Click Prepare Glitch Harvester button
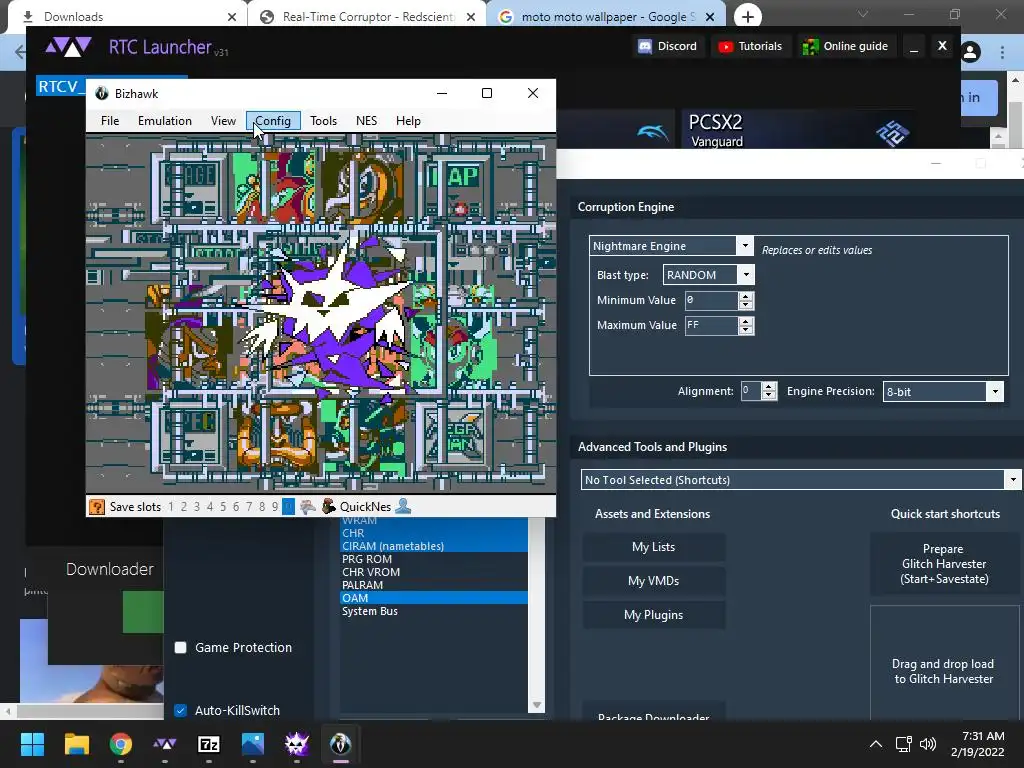 944,564
